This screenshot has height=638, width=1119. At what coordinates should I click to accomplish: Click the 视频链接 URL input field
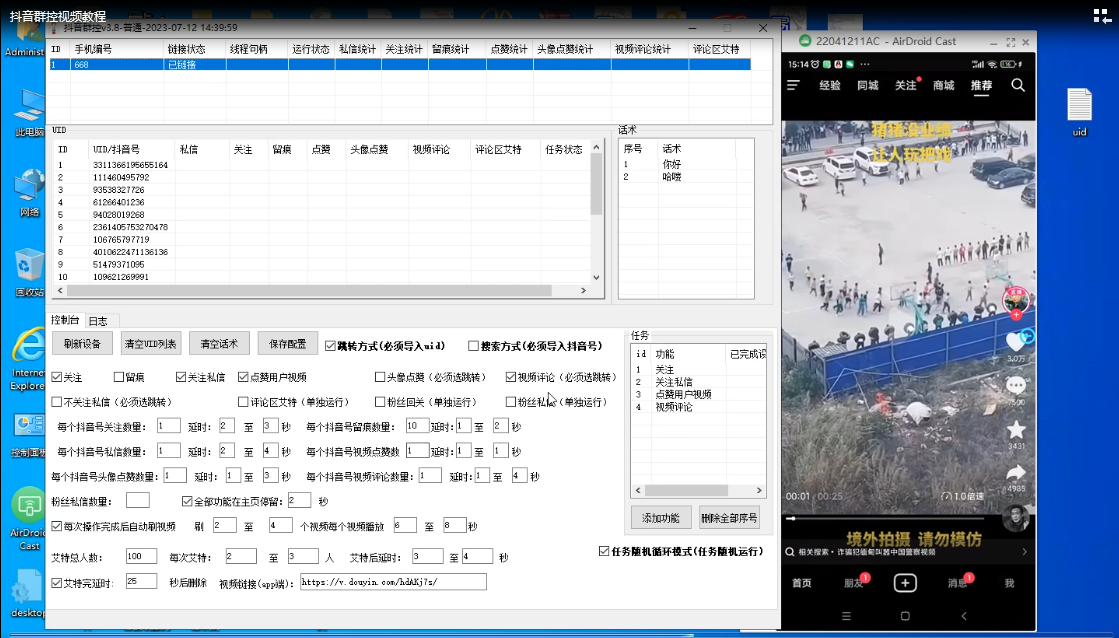[393, 582]
